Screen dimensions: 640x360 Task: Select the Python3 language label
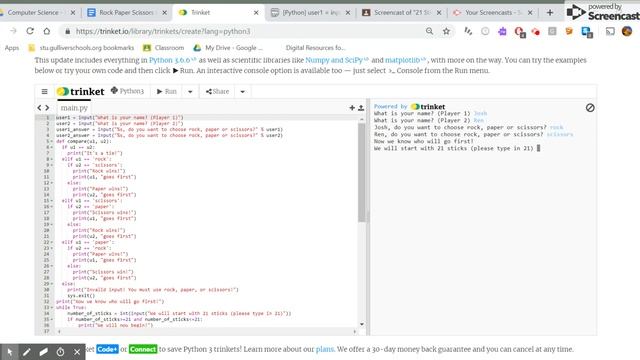[x=127, y=91]
